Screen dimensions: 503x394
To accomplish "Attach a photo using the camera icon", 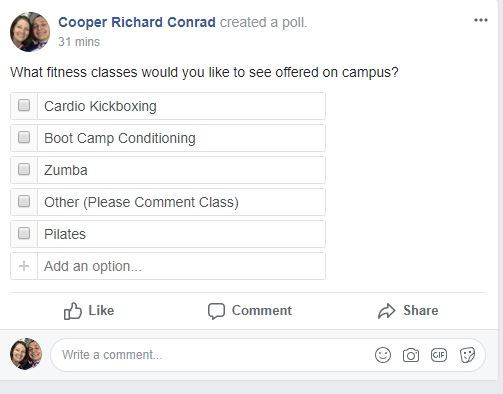I will click(411, 355).
